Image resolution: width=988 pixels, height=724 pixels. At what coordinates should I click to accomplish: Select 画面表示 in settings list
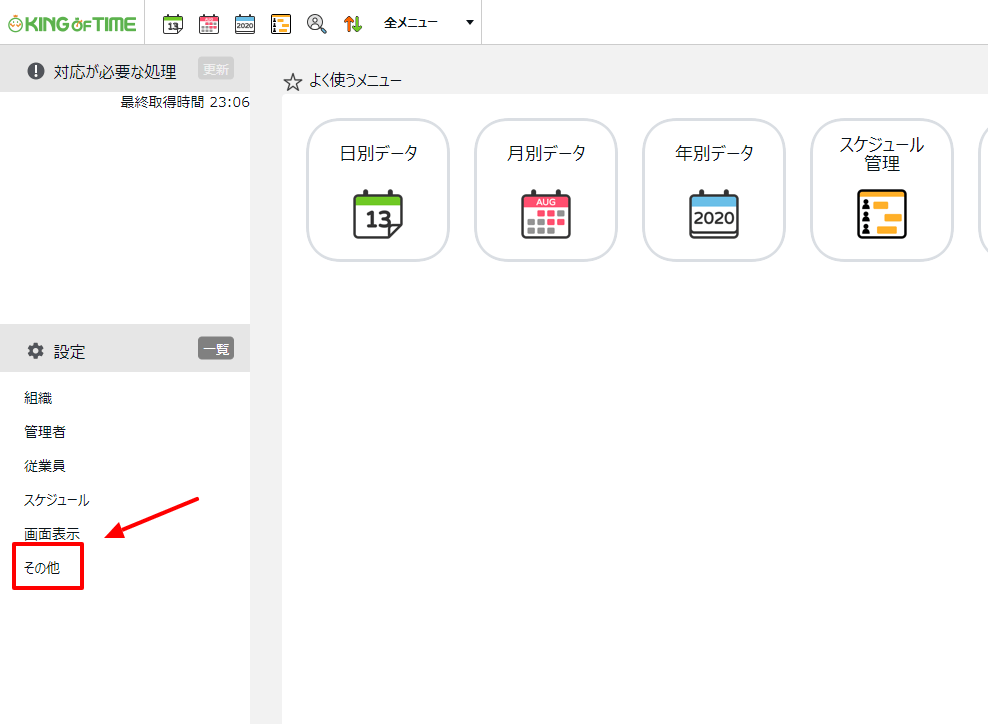coord(52,534)
